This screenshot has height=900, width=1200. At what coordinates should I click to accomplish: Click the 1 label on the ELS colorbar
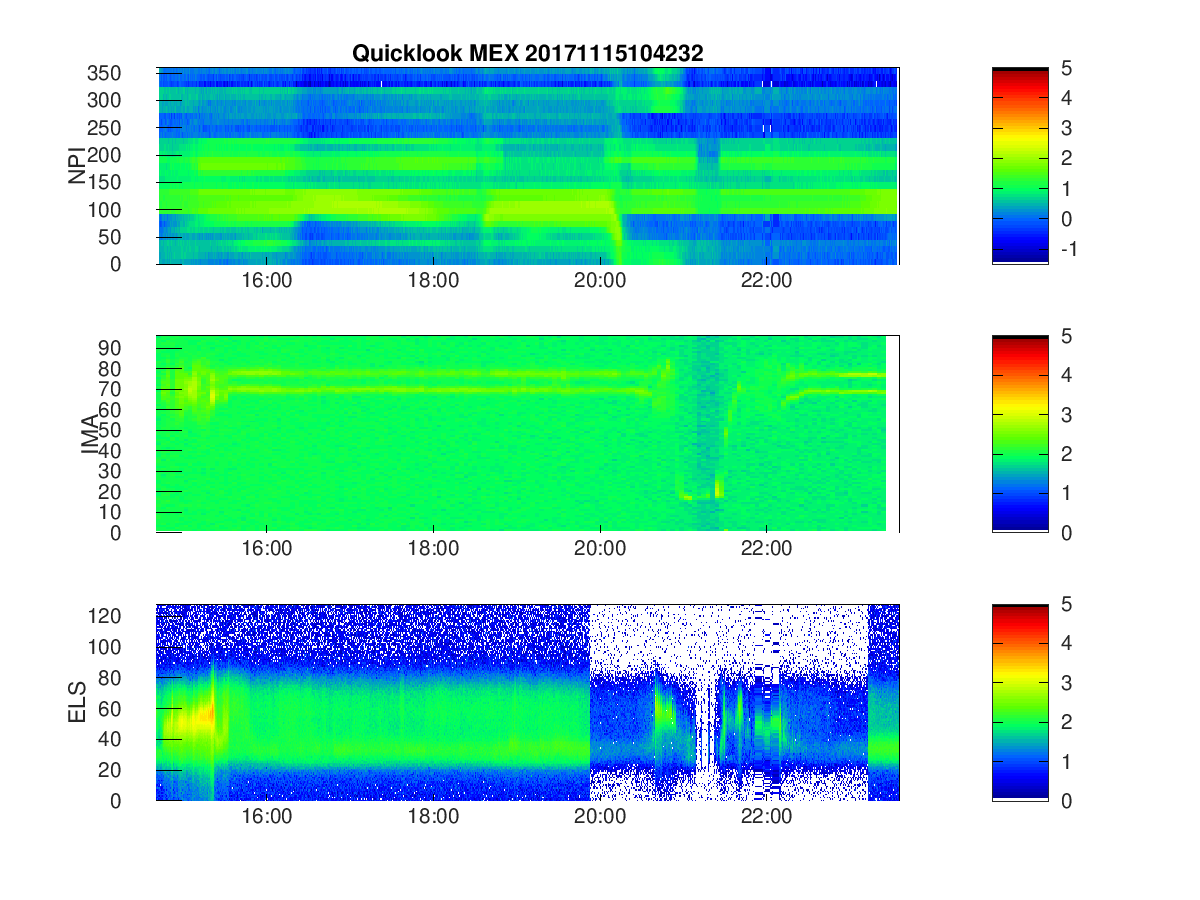coord(1065,761)
